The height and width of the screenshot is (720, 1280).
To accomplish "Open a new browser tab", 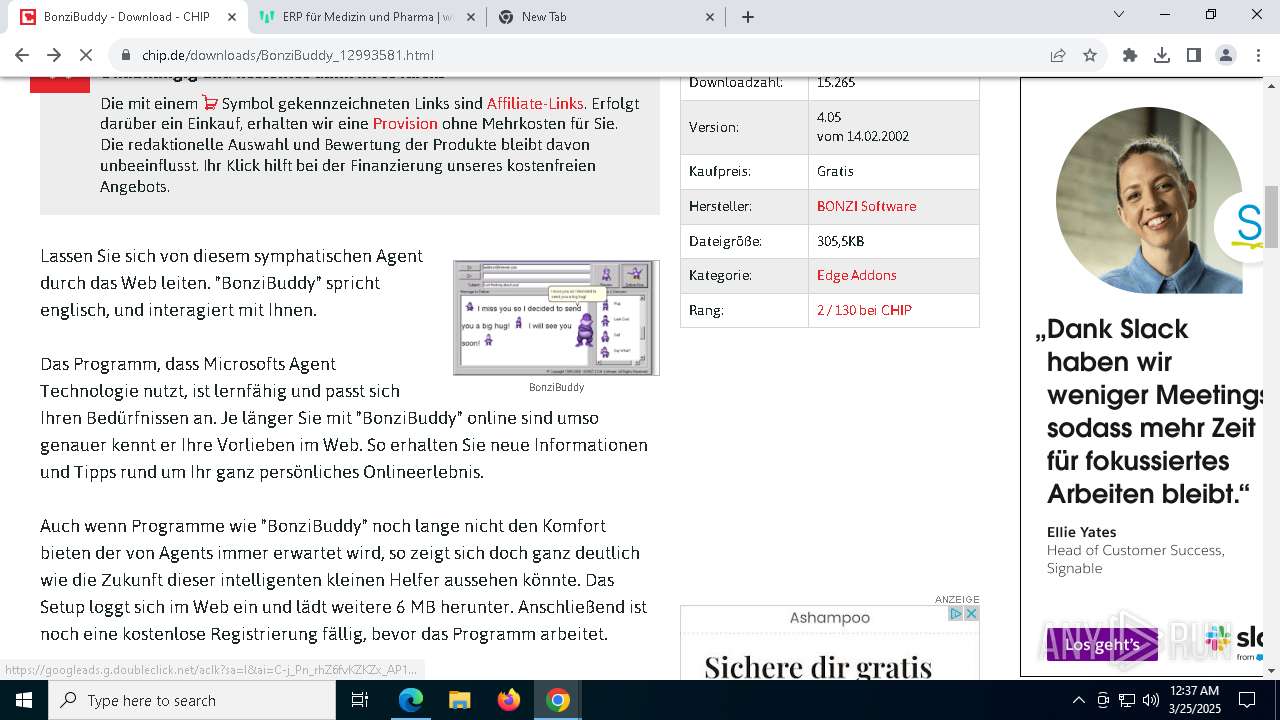I will [748, 17].
